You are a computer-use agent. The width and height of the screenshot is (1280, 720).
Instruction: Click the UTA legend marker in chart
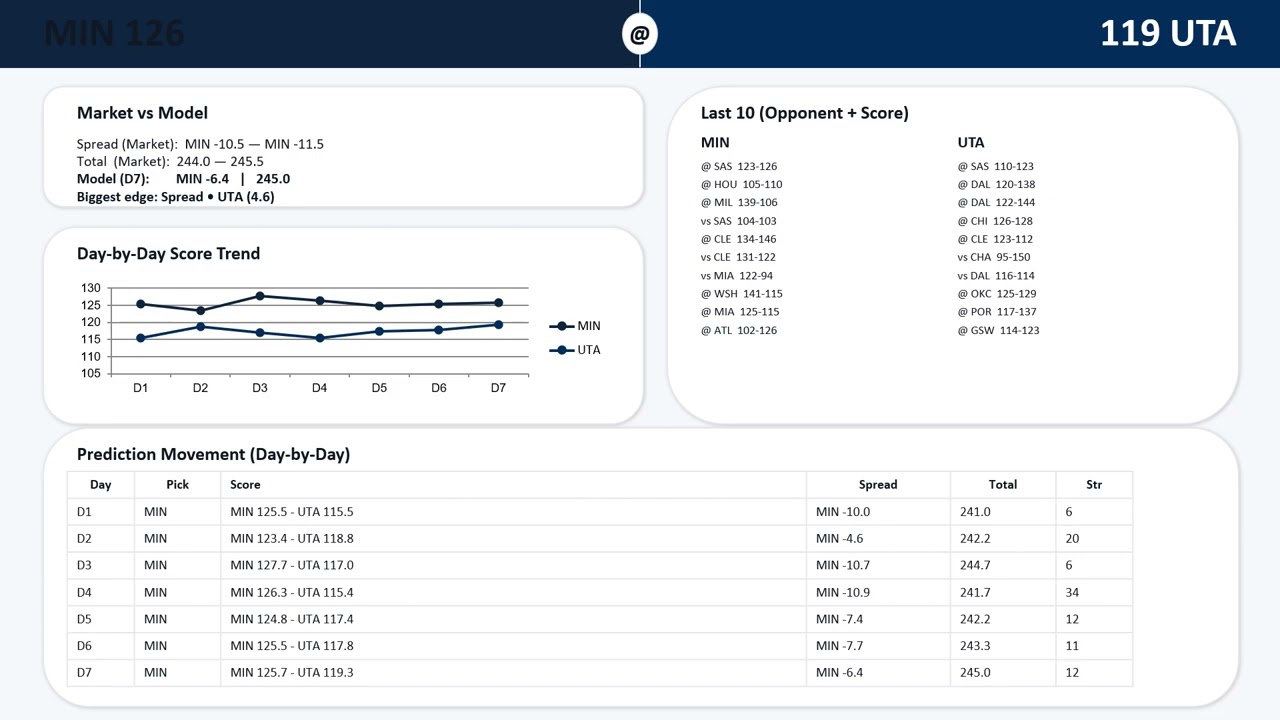561,350
